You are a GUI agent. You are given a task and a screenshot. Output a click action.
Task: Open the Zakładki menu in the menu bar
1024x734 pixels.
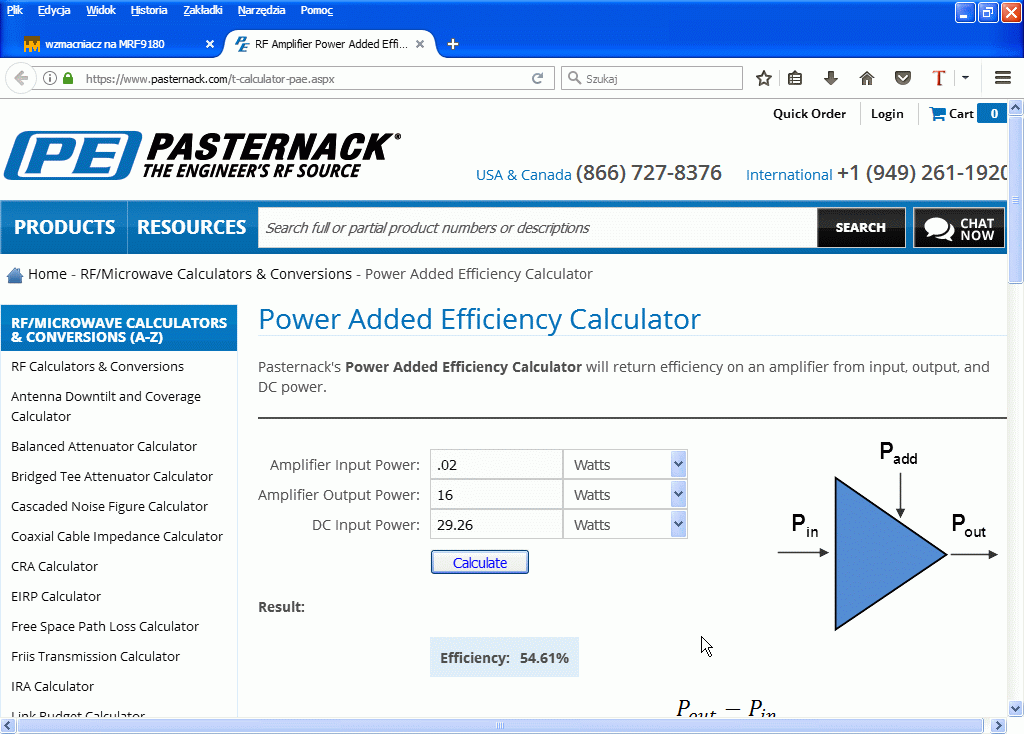click(x=203, y=10)
